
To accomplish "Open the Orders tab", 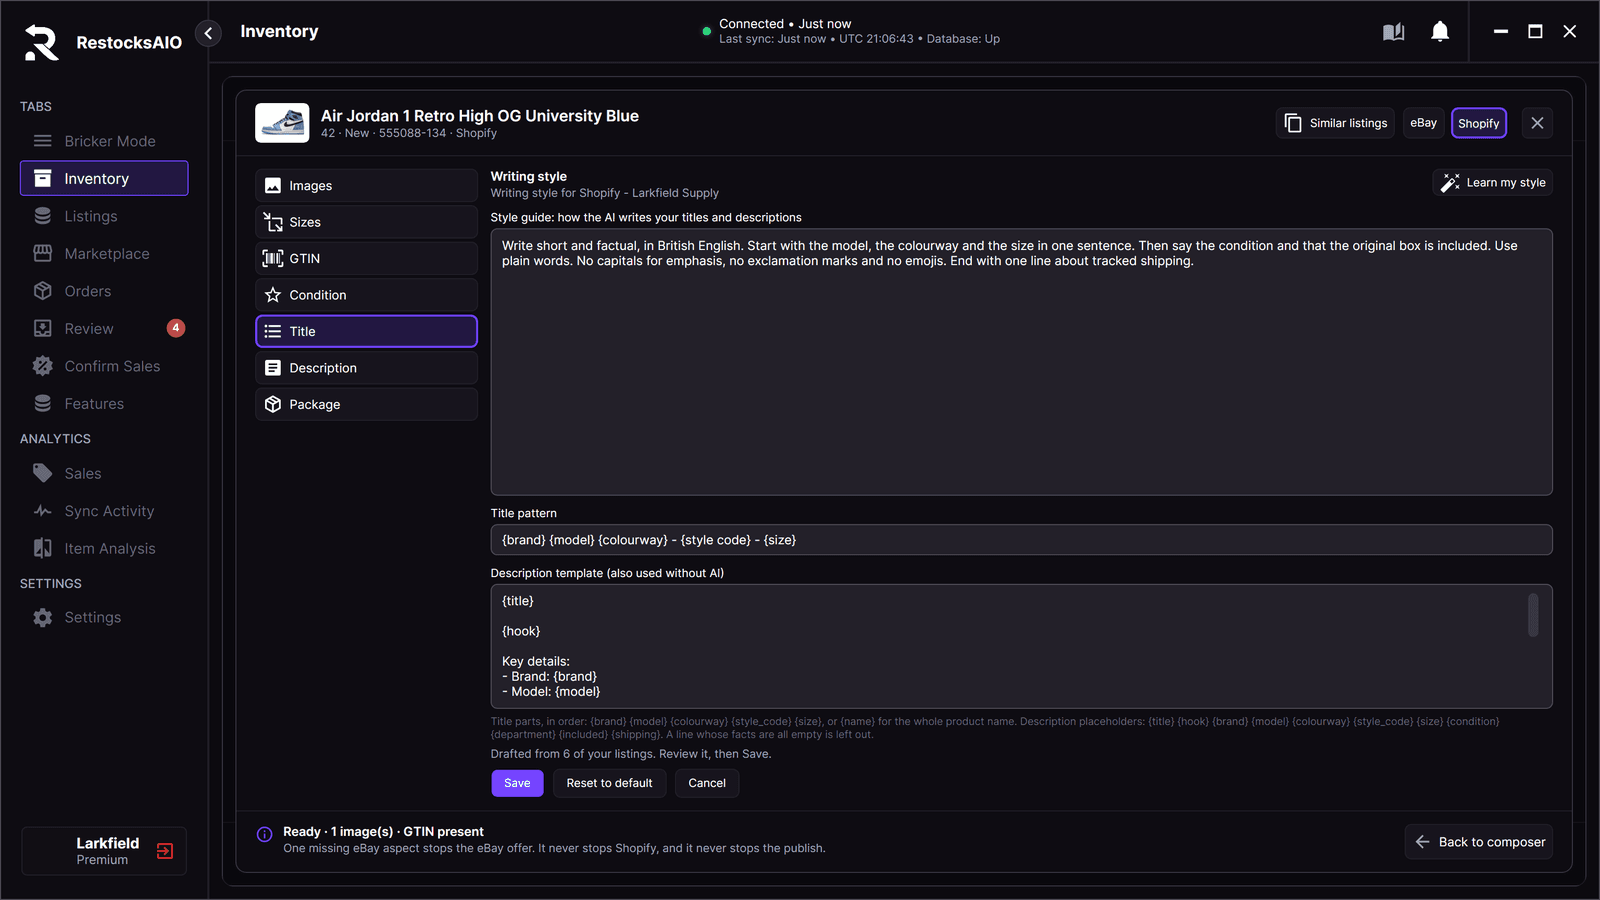I will (104, 291).
